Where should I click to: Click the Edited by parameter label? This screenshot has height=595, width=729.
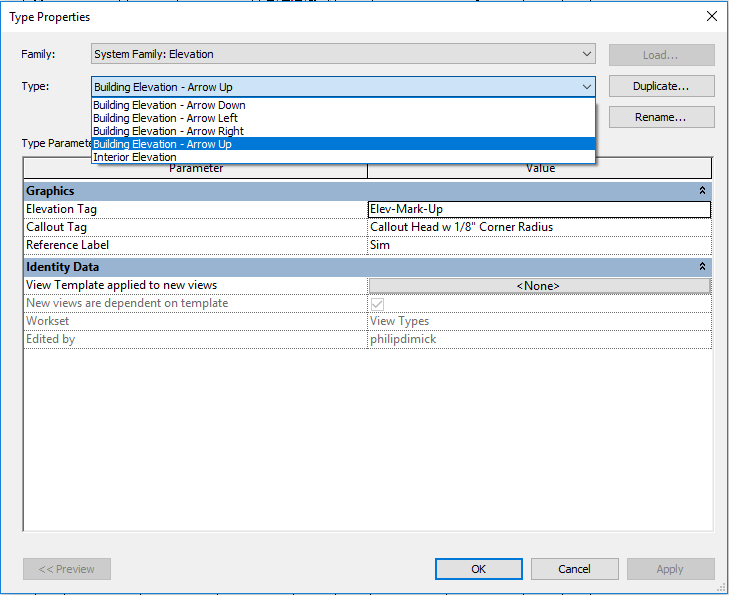pos(50,339)
